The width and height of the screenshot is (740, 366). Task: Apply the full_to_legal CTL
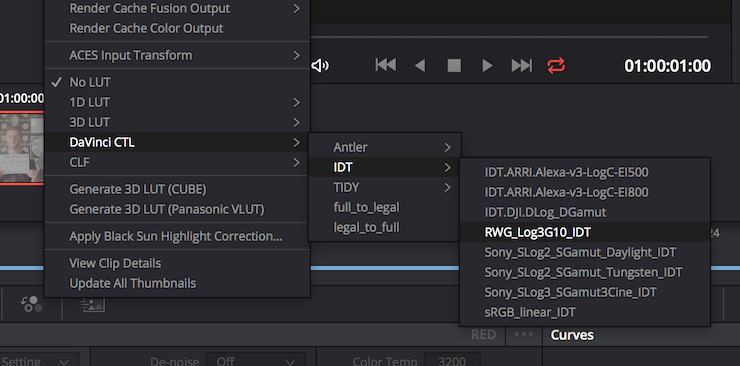tap(385, 207)
